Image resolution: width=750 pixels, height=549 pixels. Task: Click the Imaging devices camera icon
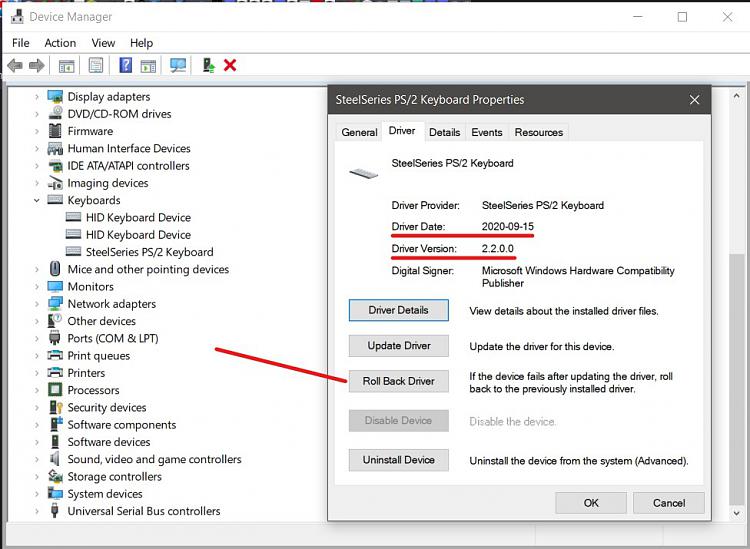tap(55, 183)
